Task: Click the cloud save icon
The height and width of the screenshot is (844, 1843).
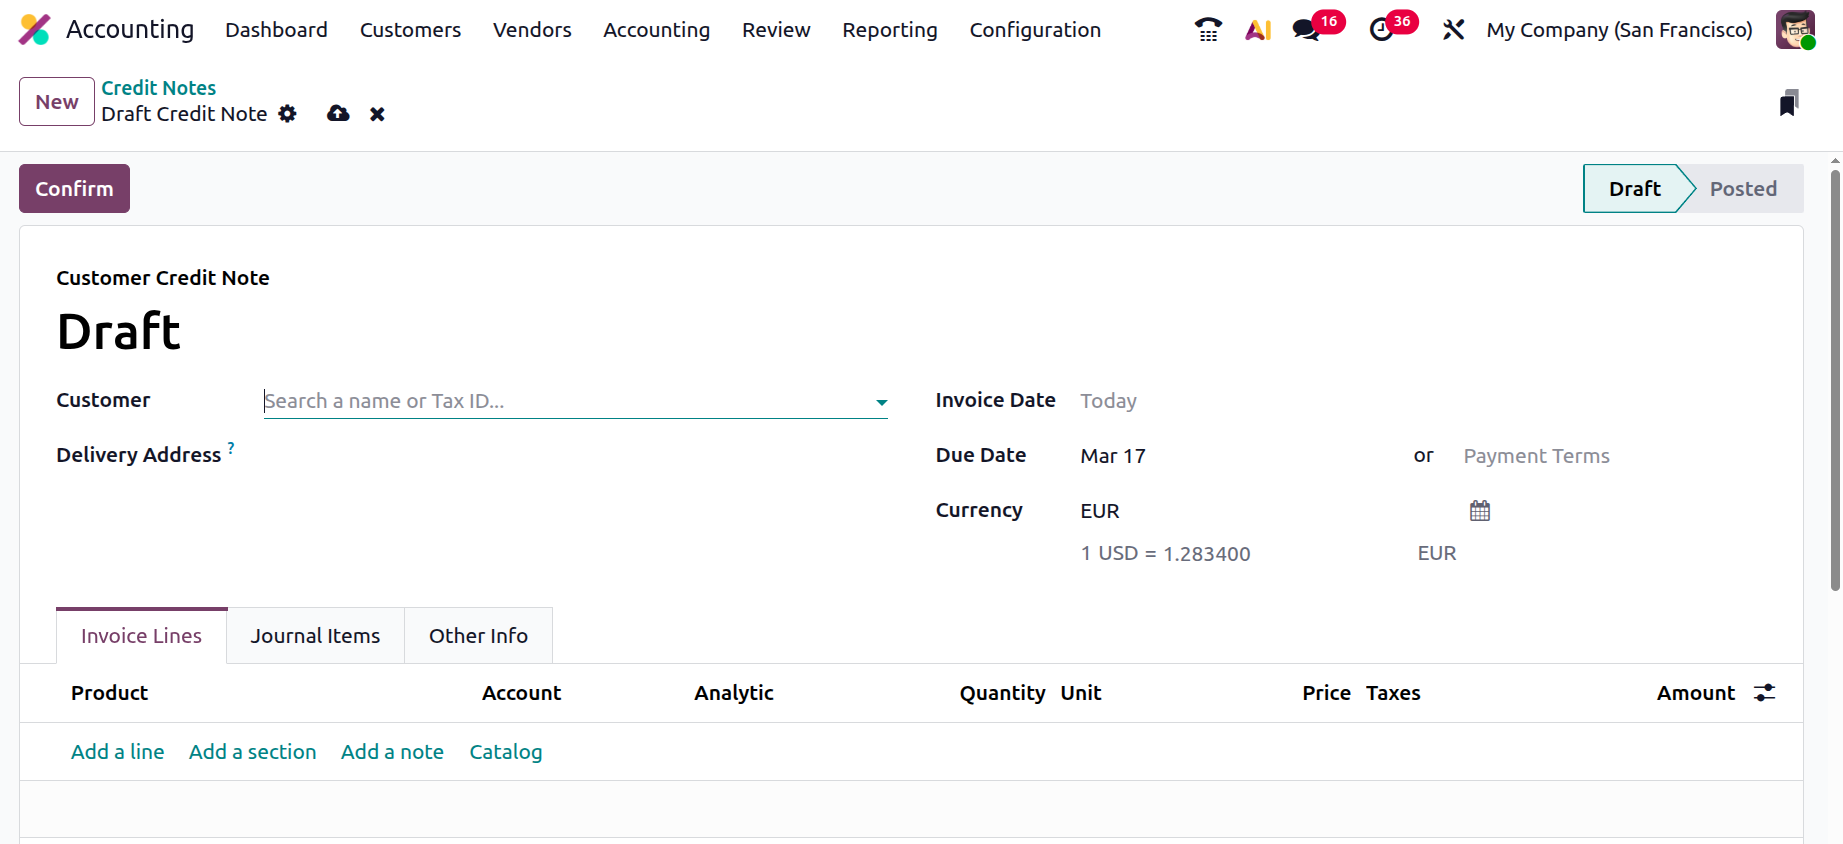Action: [338, 114]
